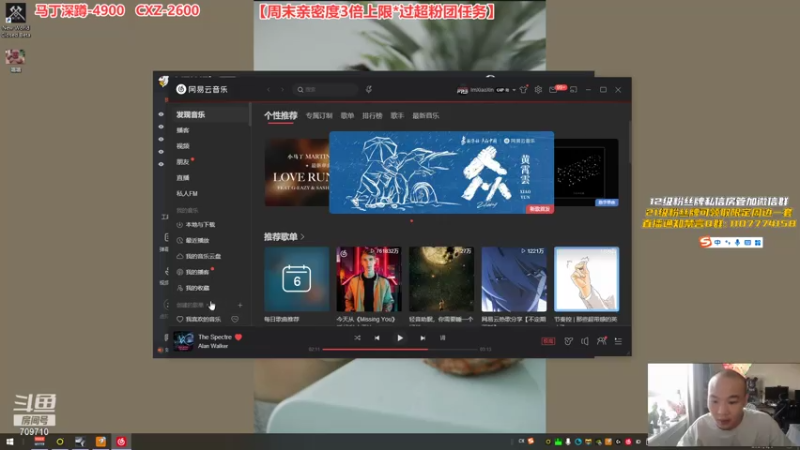The image size is (800, 450).
Task: Open the play queue list icon
Action: (618, 341)
